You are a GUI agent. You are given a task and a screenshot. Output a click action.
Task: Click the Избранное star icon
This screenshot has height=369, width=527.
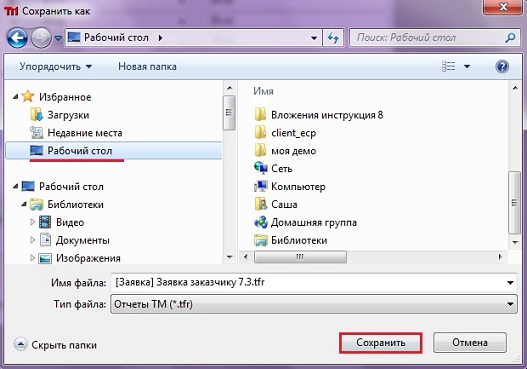tap(28, 97)
